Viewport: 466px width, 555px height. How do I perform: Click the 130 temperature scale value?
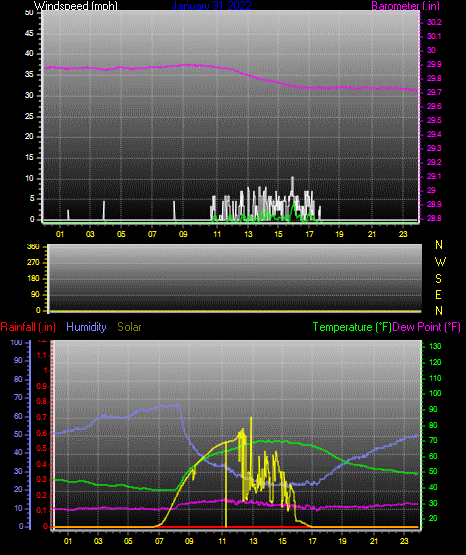[x=435, y=346]
